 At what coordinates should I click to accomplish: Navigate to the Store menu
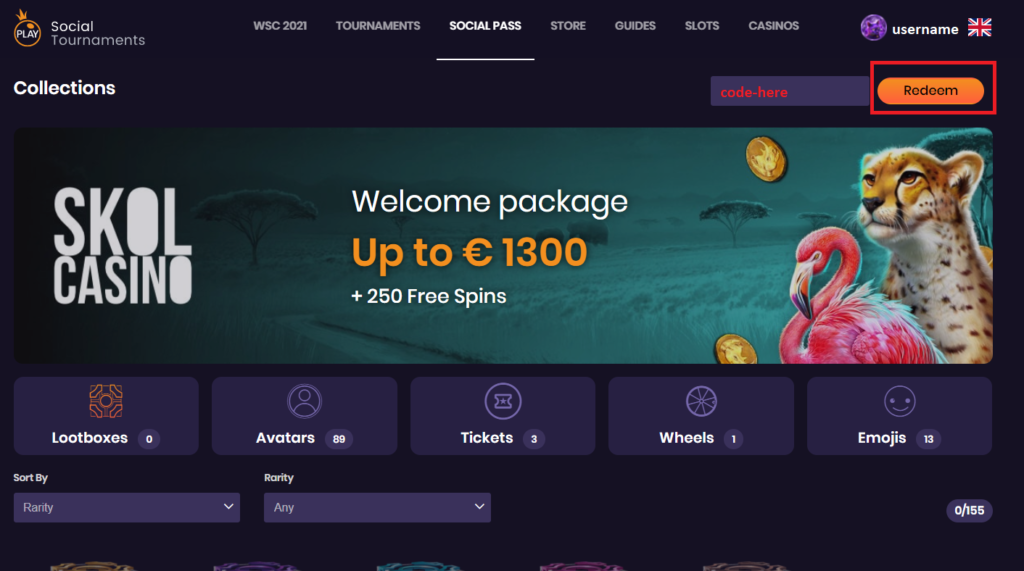568,26
